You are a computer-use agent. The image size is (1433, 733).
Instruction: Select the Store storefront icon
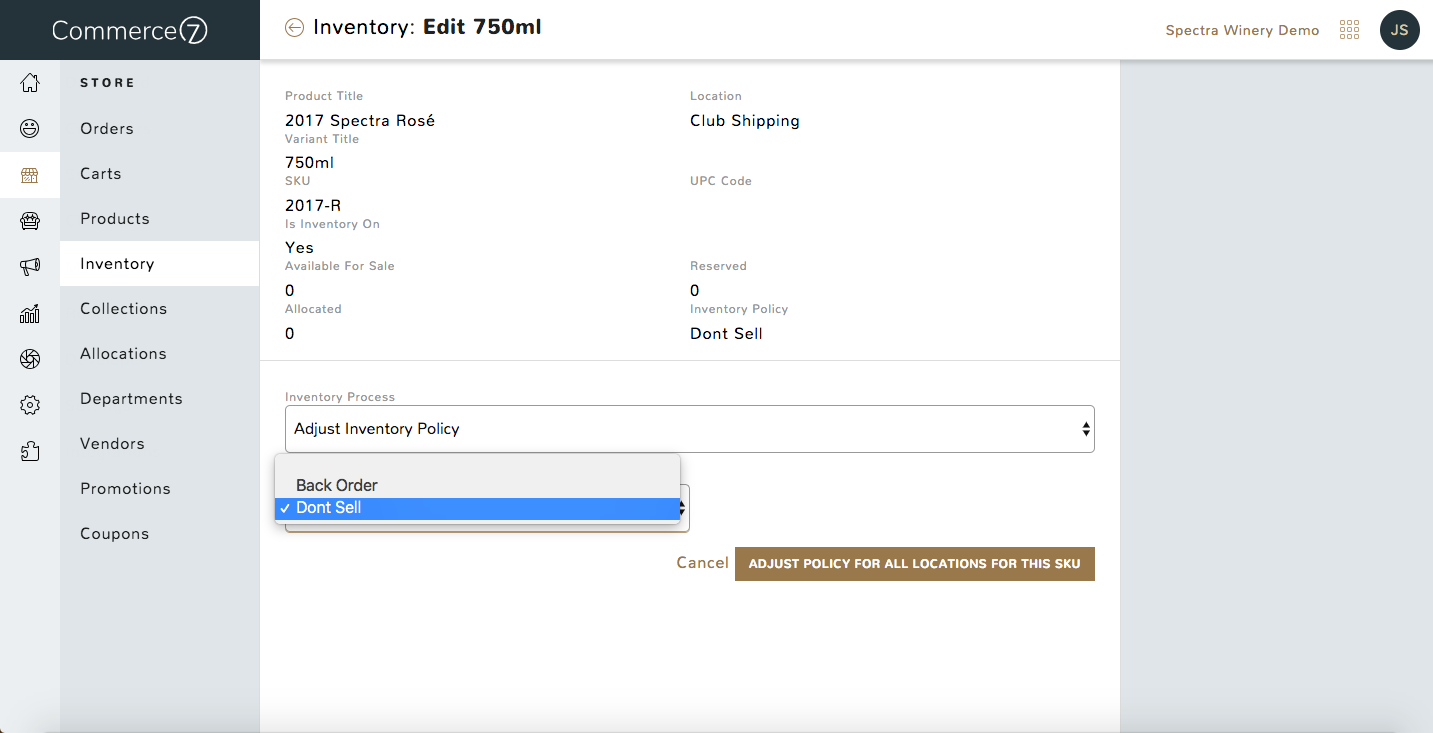(30, 176)
